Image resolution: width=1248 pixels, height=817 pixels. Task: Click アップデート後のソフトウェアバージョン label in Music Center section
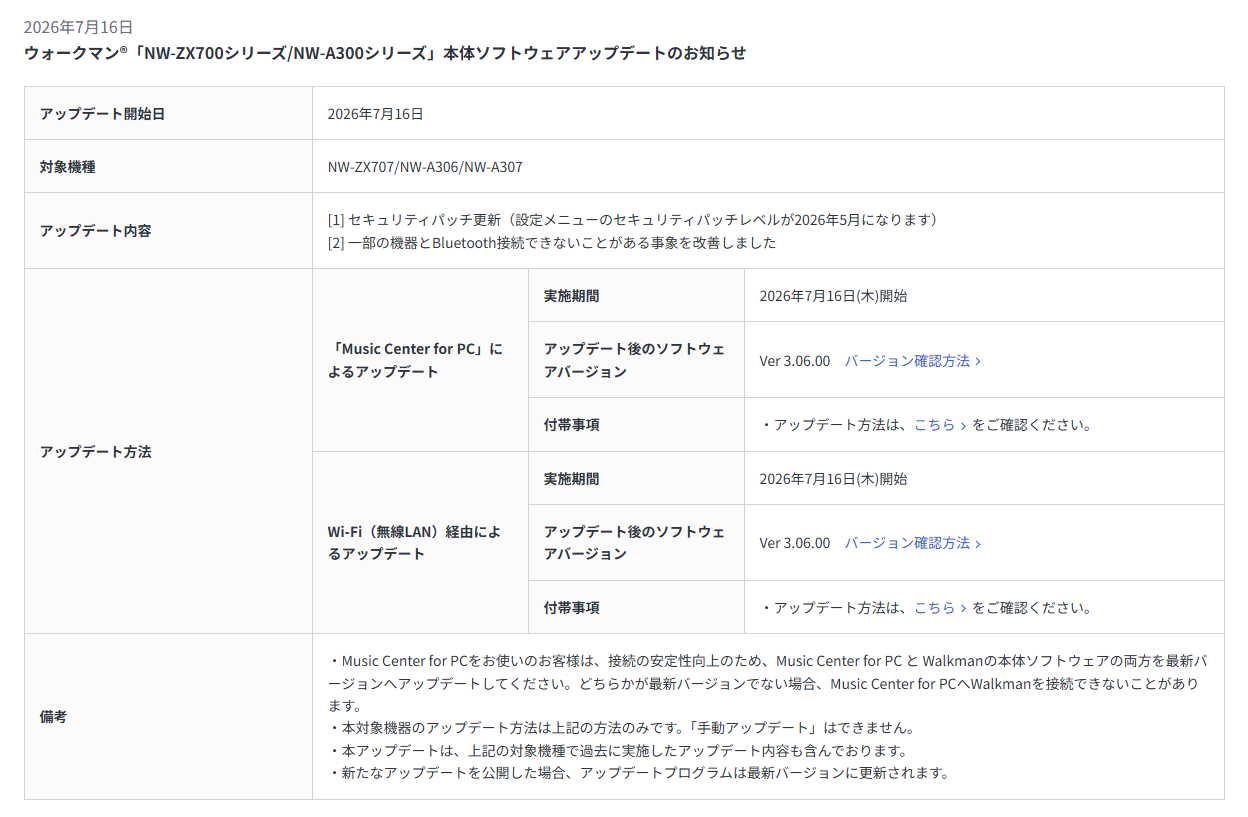634,360
